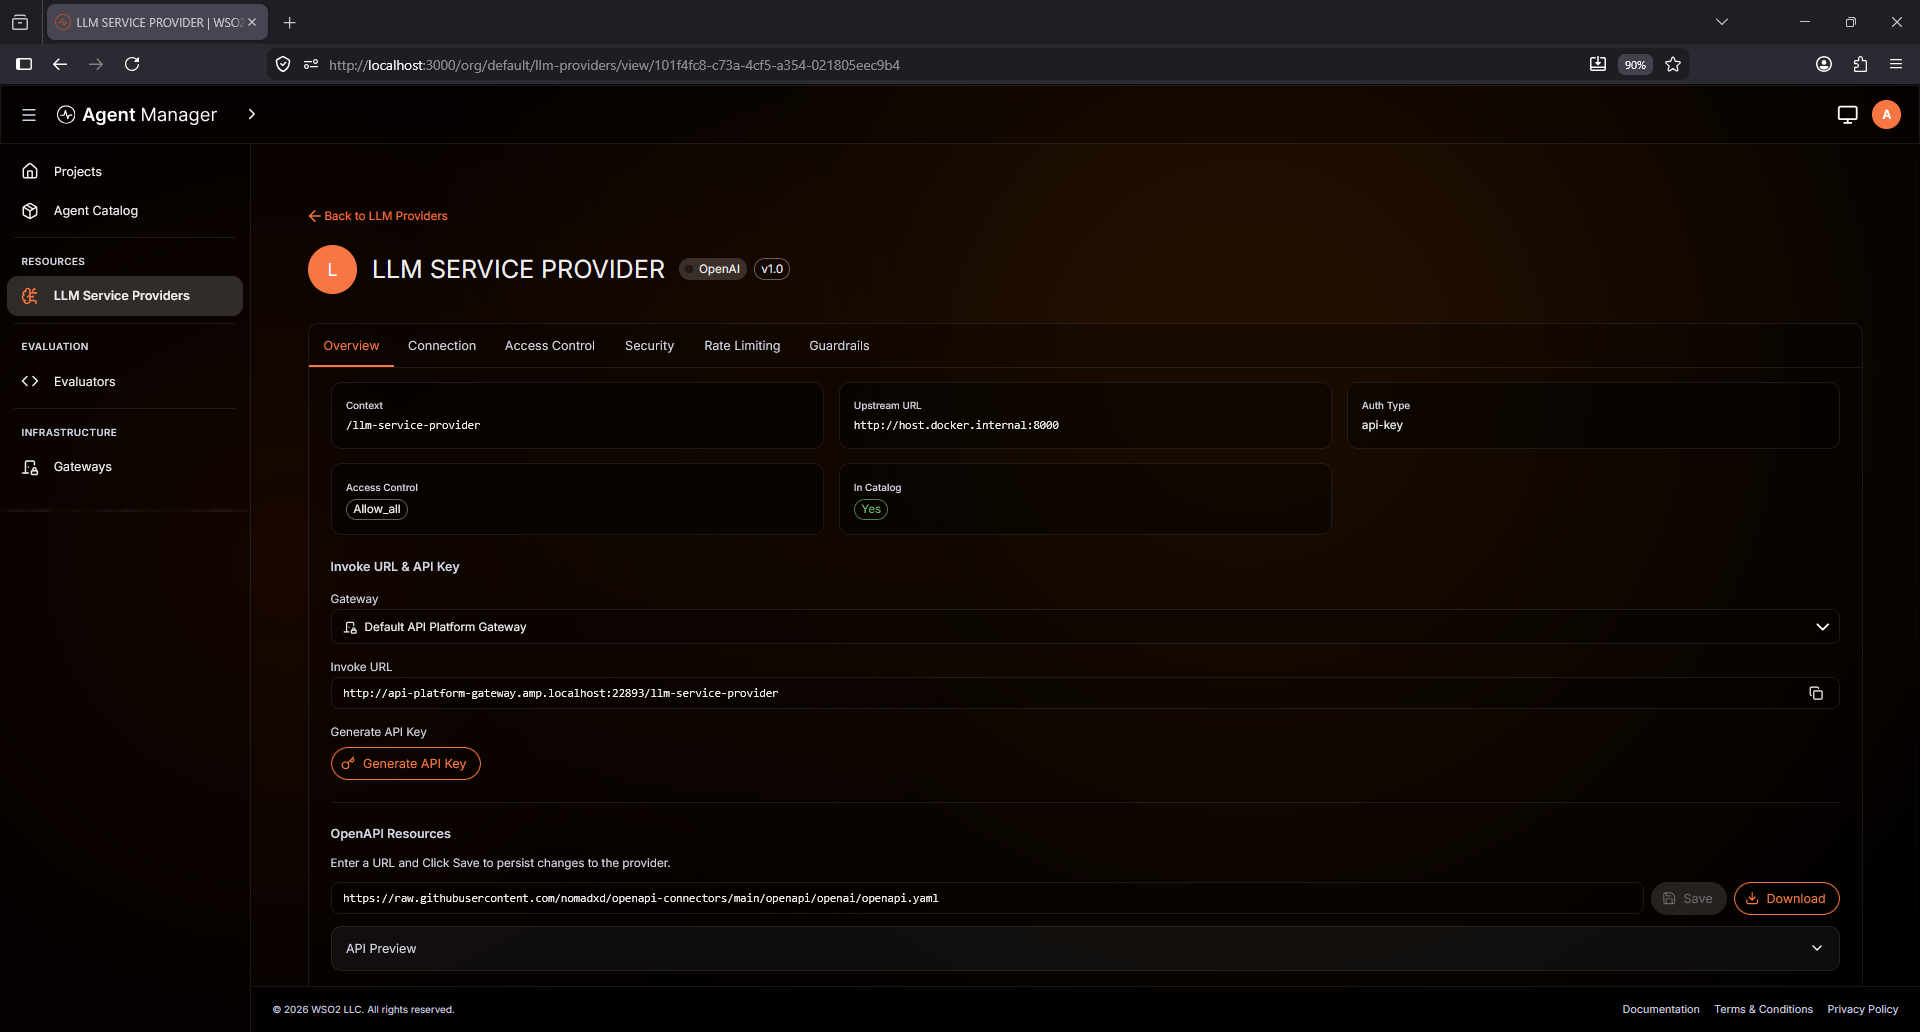Open Privacy Policy footer link

coord(1862,1010)
